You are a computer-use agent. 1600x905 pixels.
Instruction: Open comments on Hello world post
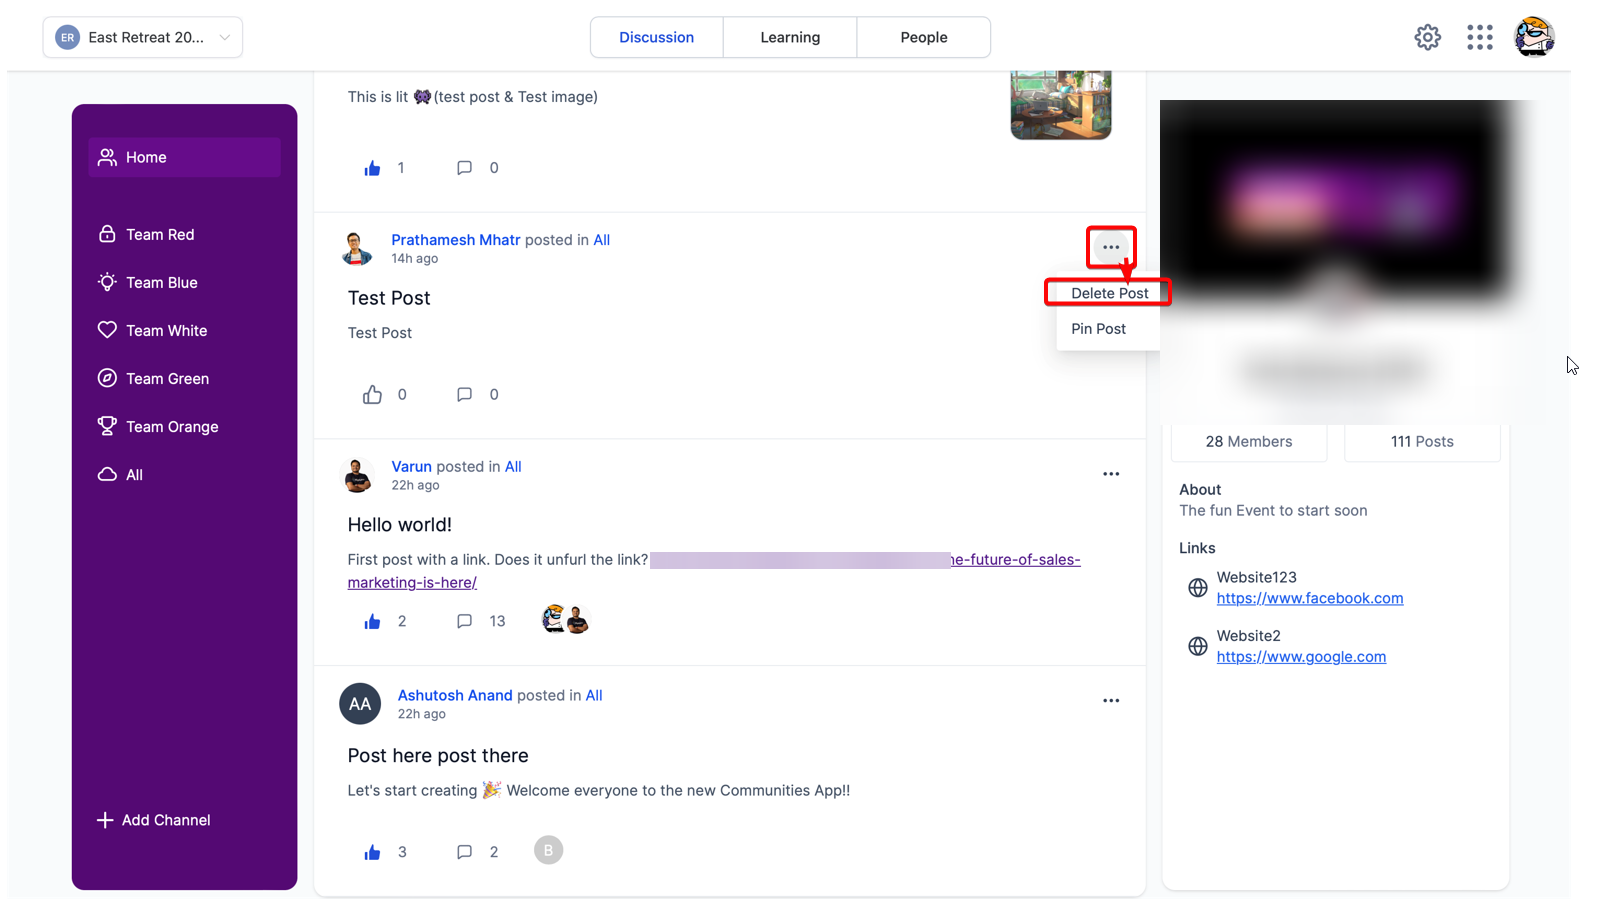point(464,621)
